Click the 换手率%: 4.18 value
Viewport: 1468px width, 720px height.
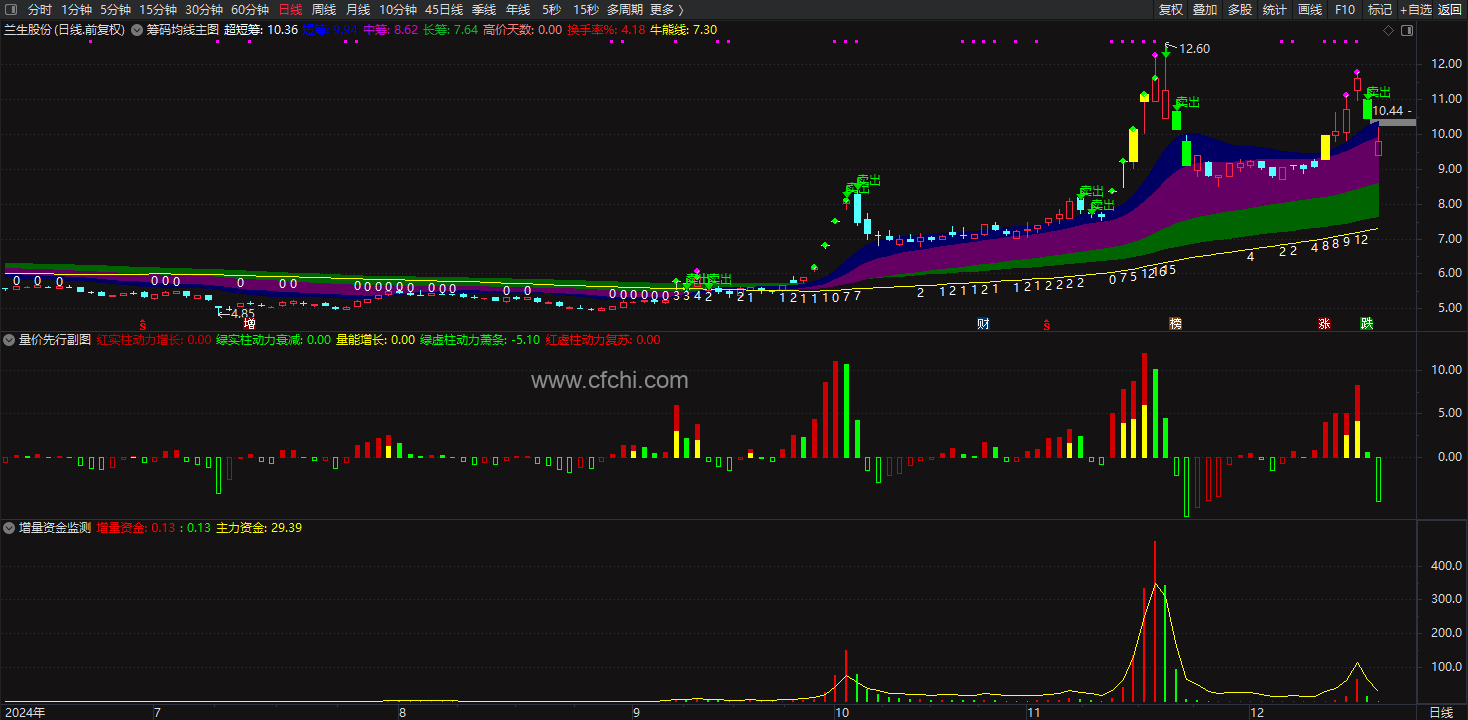pos(606,30)
